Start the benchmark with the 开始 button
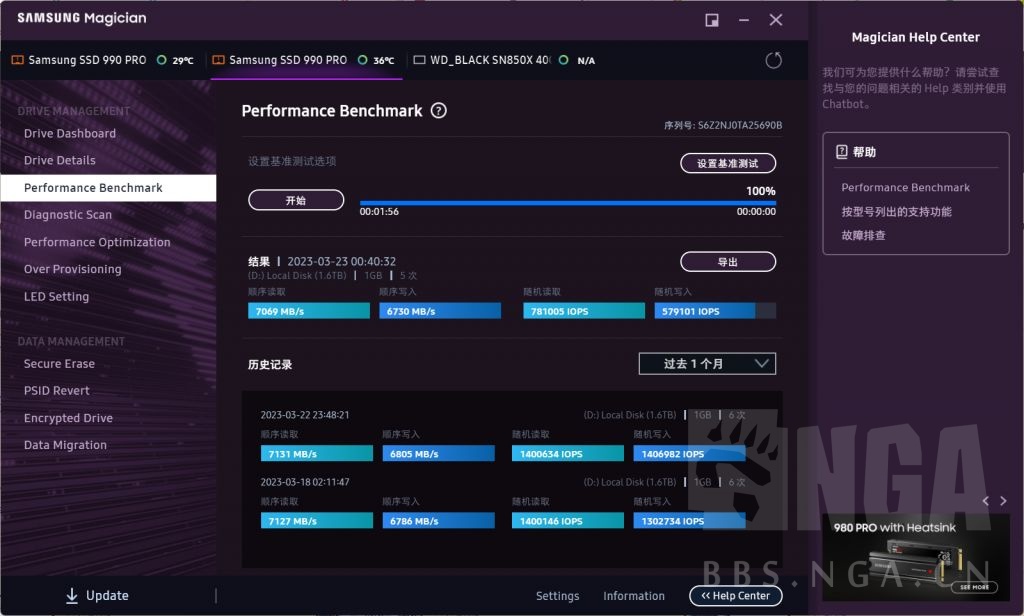 [x=296, y=200]
